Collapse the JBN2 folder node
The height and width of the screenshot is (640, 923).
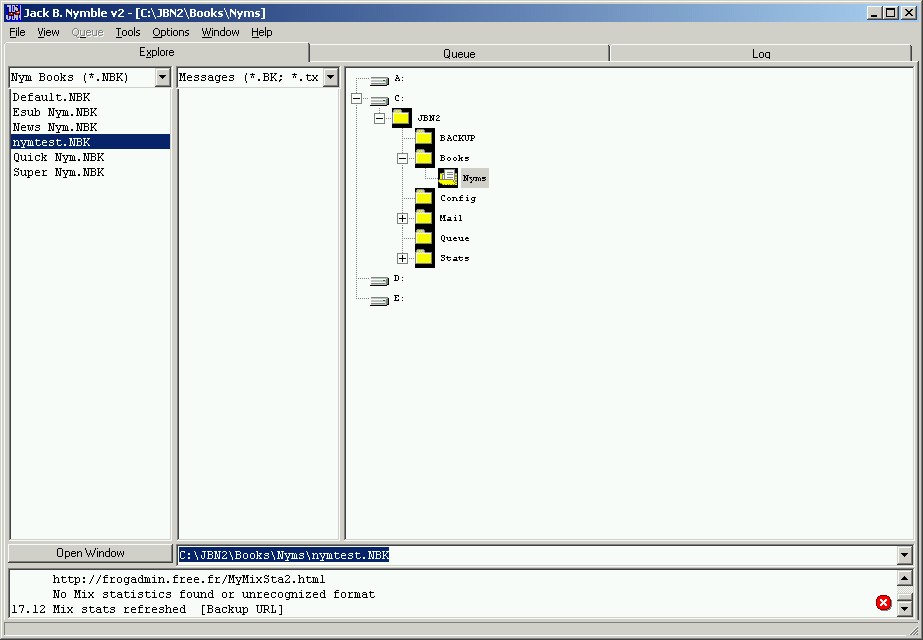pos(380,118)
